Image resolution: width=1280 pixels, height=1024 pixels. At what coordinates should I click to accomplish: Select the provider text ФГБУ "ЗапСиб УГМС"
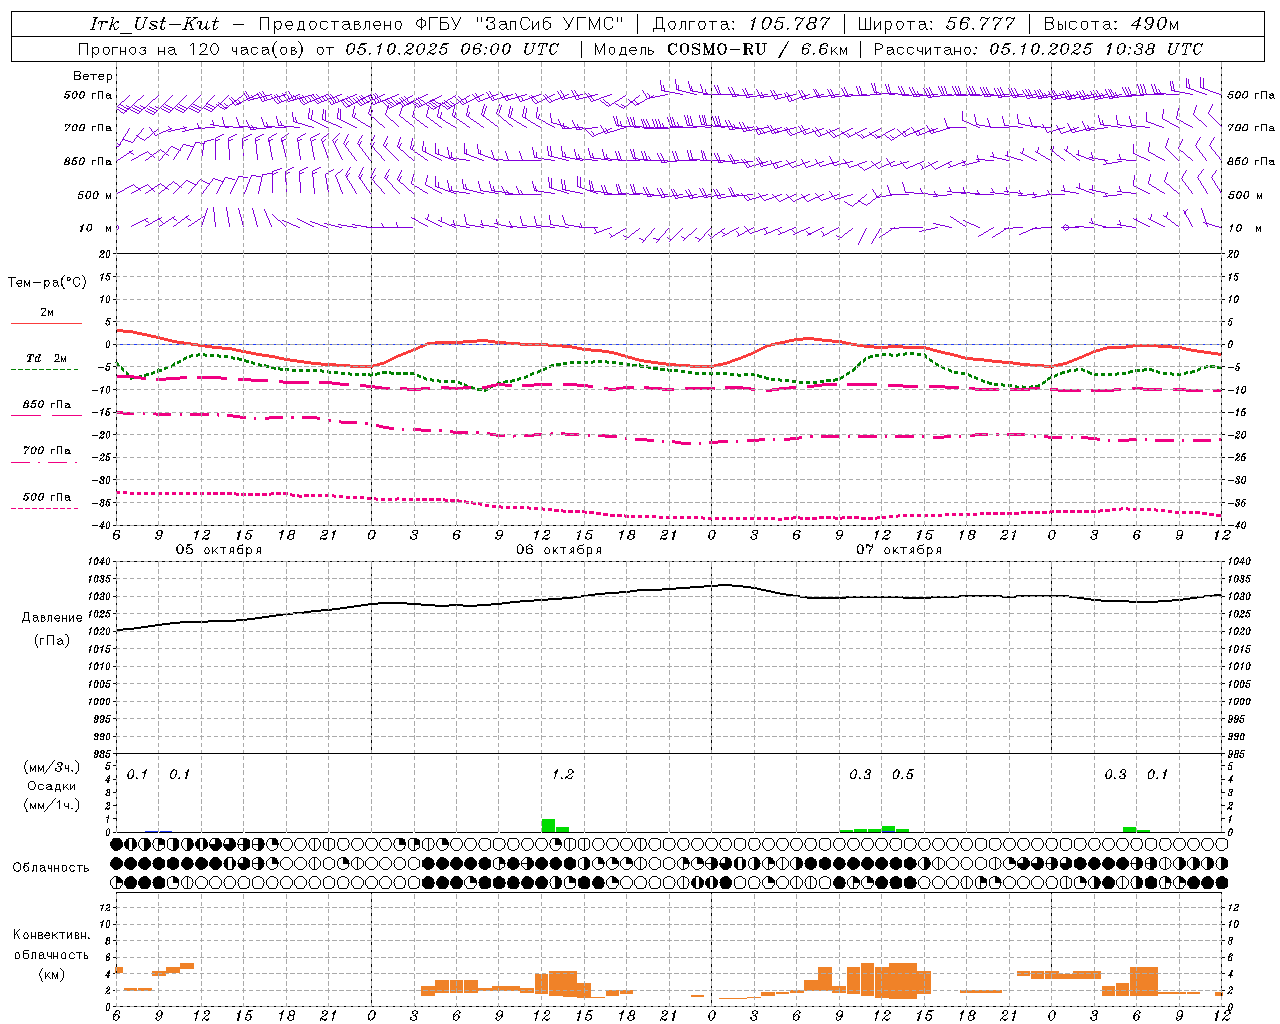(x=519, y=24)
